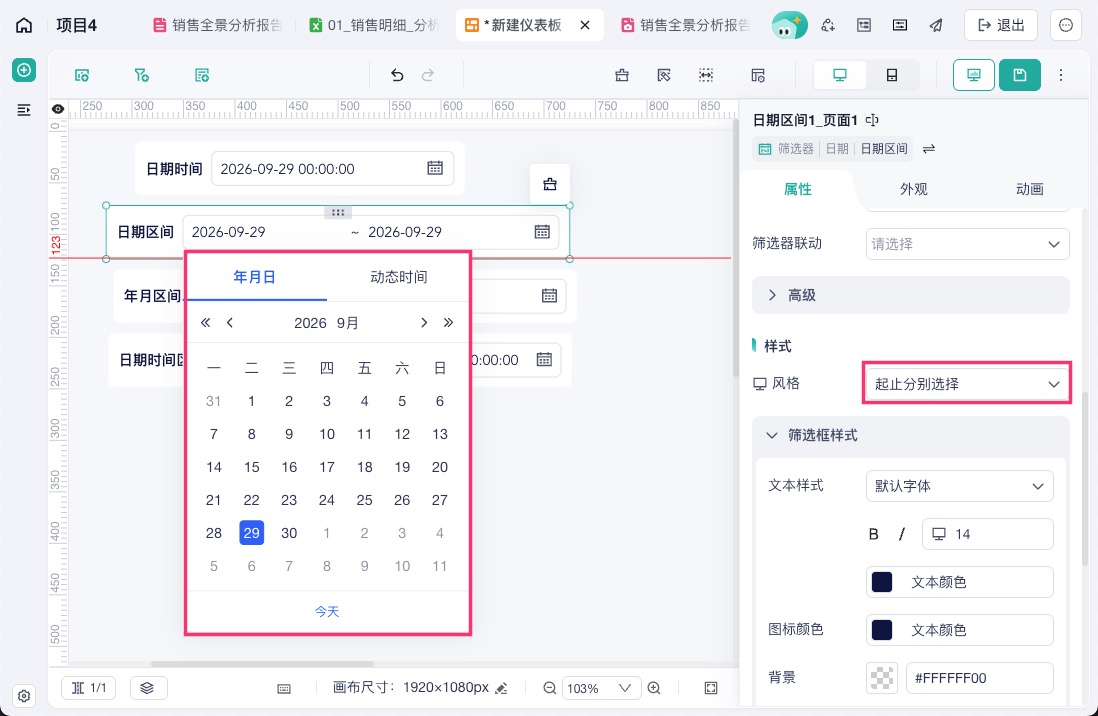Click the 退出 exit button

pyautogui.click(x=1001, y=25)
